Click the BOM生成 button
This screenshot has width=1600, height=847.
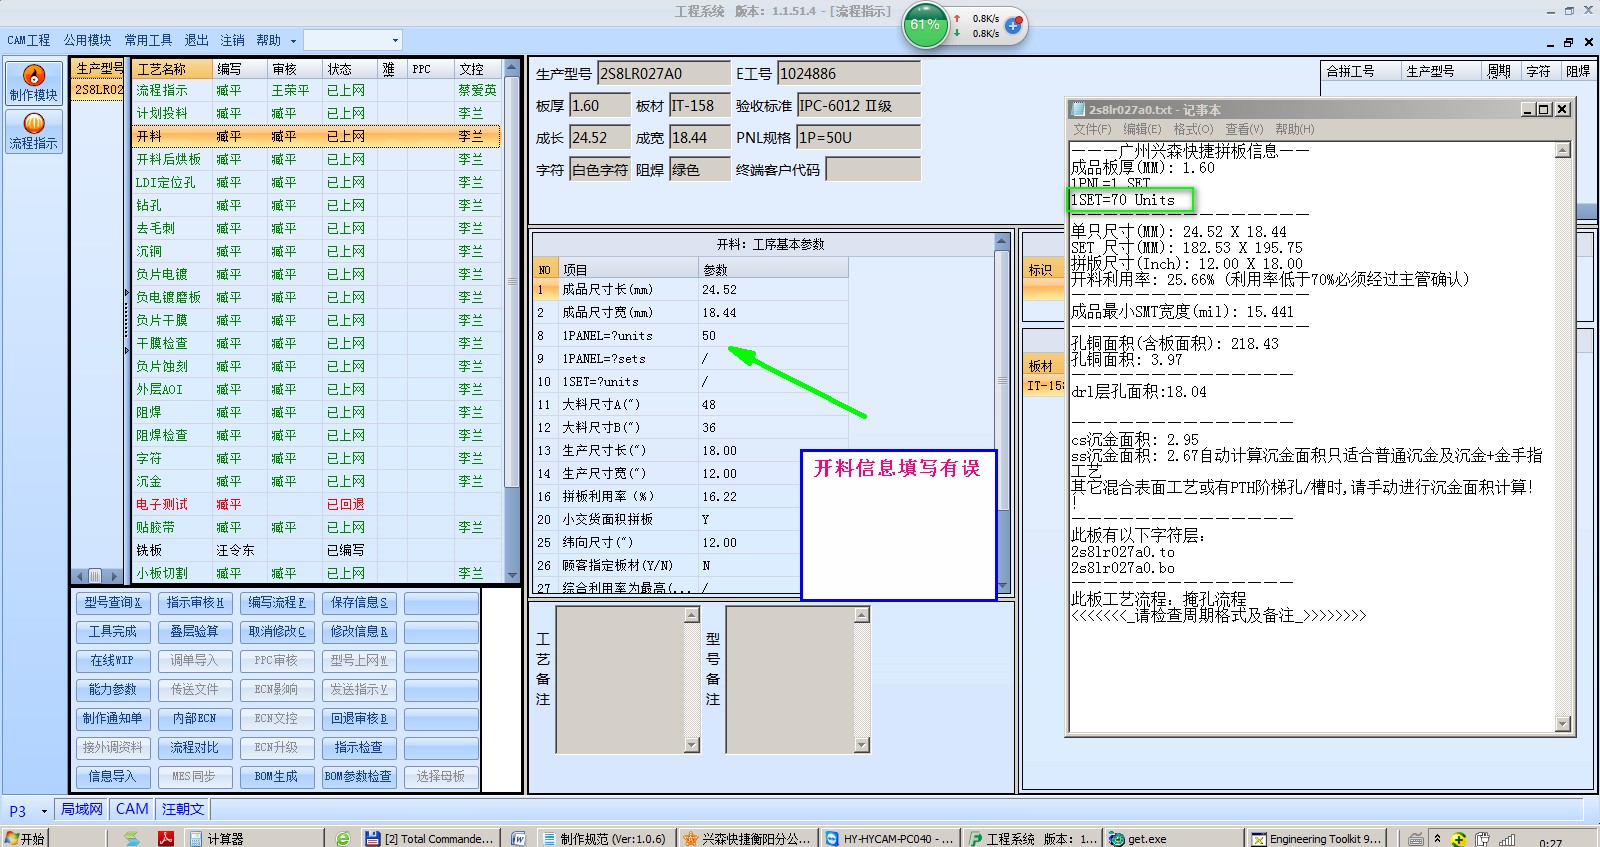pyautogui.click(x=277, y=776)
